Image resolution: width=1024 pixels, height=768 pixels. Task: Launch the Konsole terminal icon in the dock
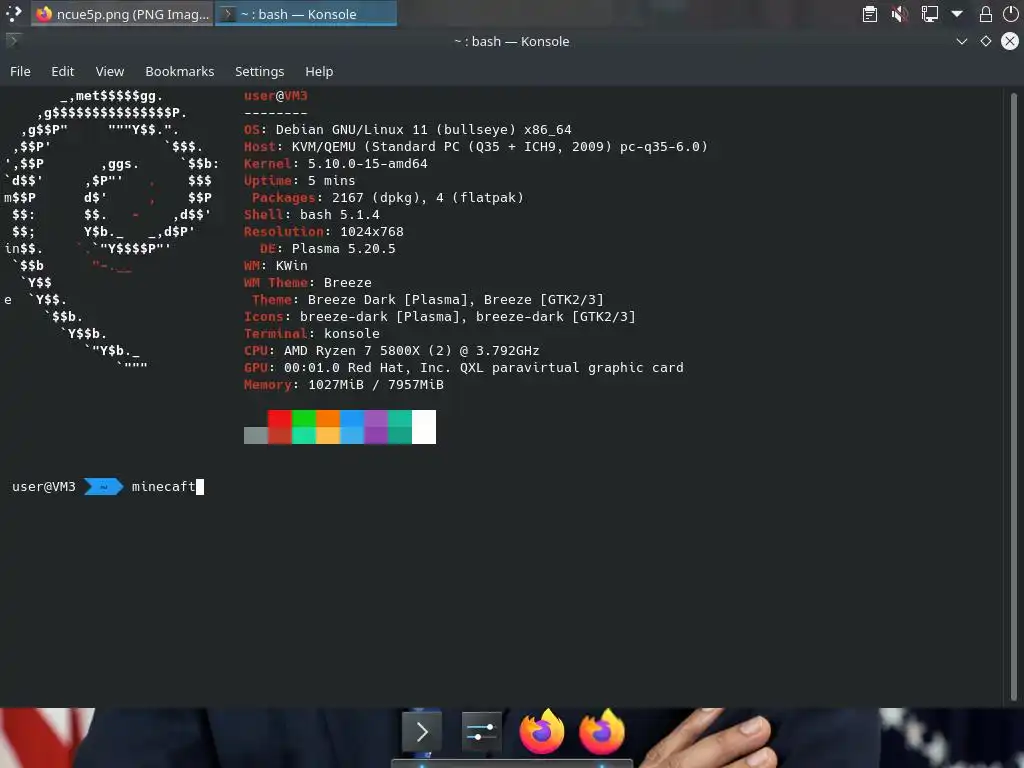[421, 732]
